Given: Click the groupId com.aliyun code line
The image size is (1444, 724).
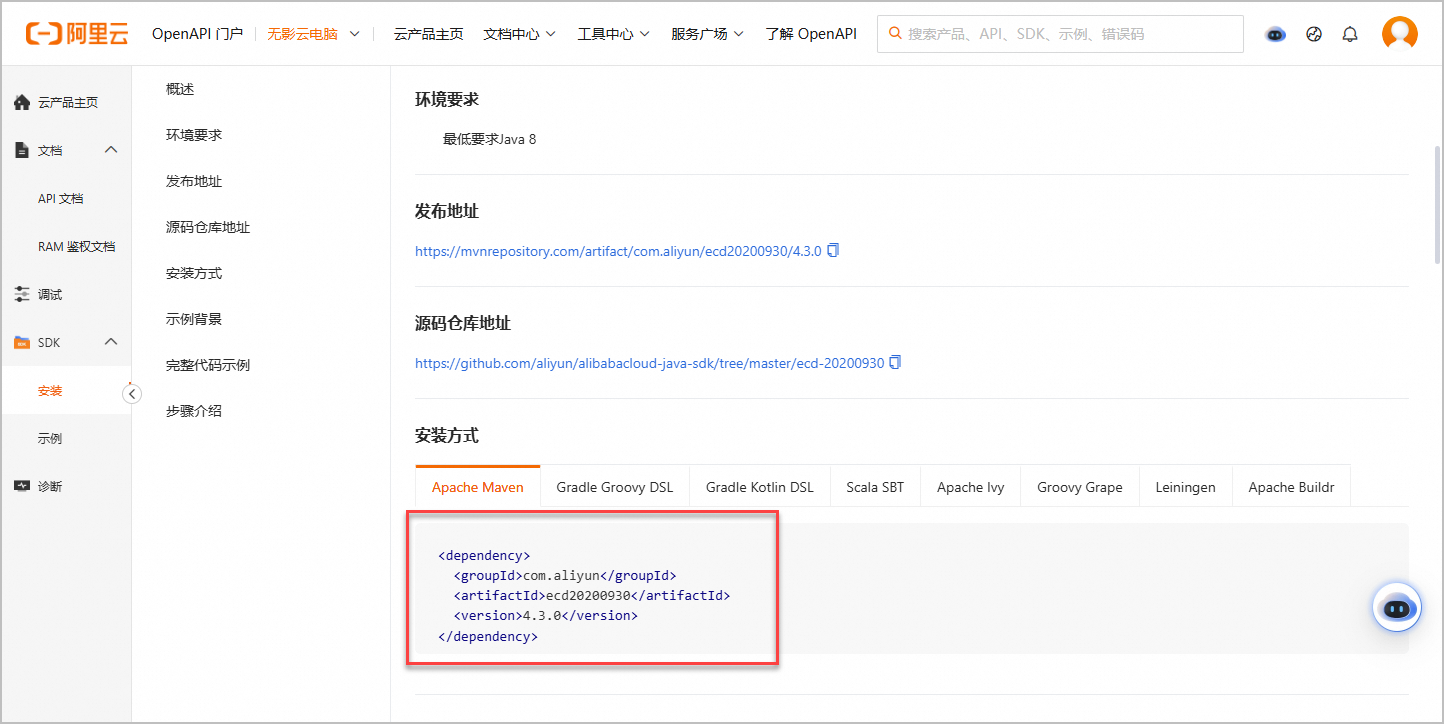Looking at the screenshot, I should pyautogui.click(x=565, y=575).
